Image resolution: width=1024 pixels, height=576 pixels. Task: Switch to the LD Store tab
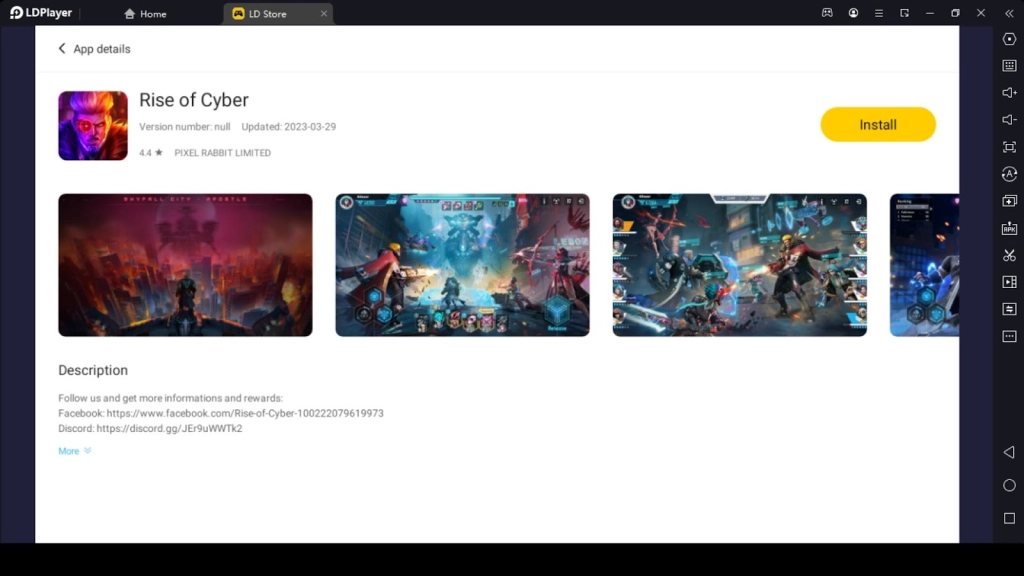coord(270,13)
